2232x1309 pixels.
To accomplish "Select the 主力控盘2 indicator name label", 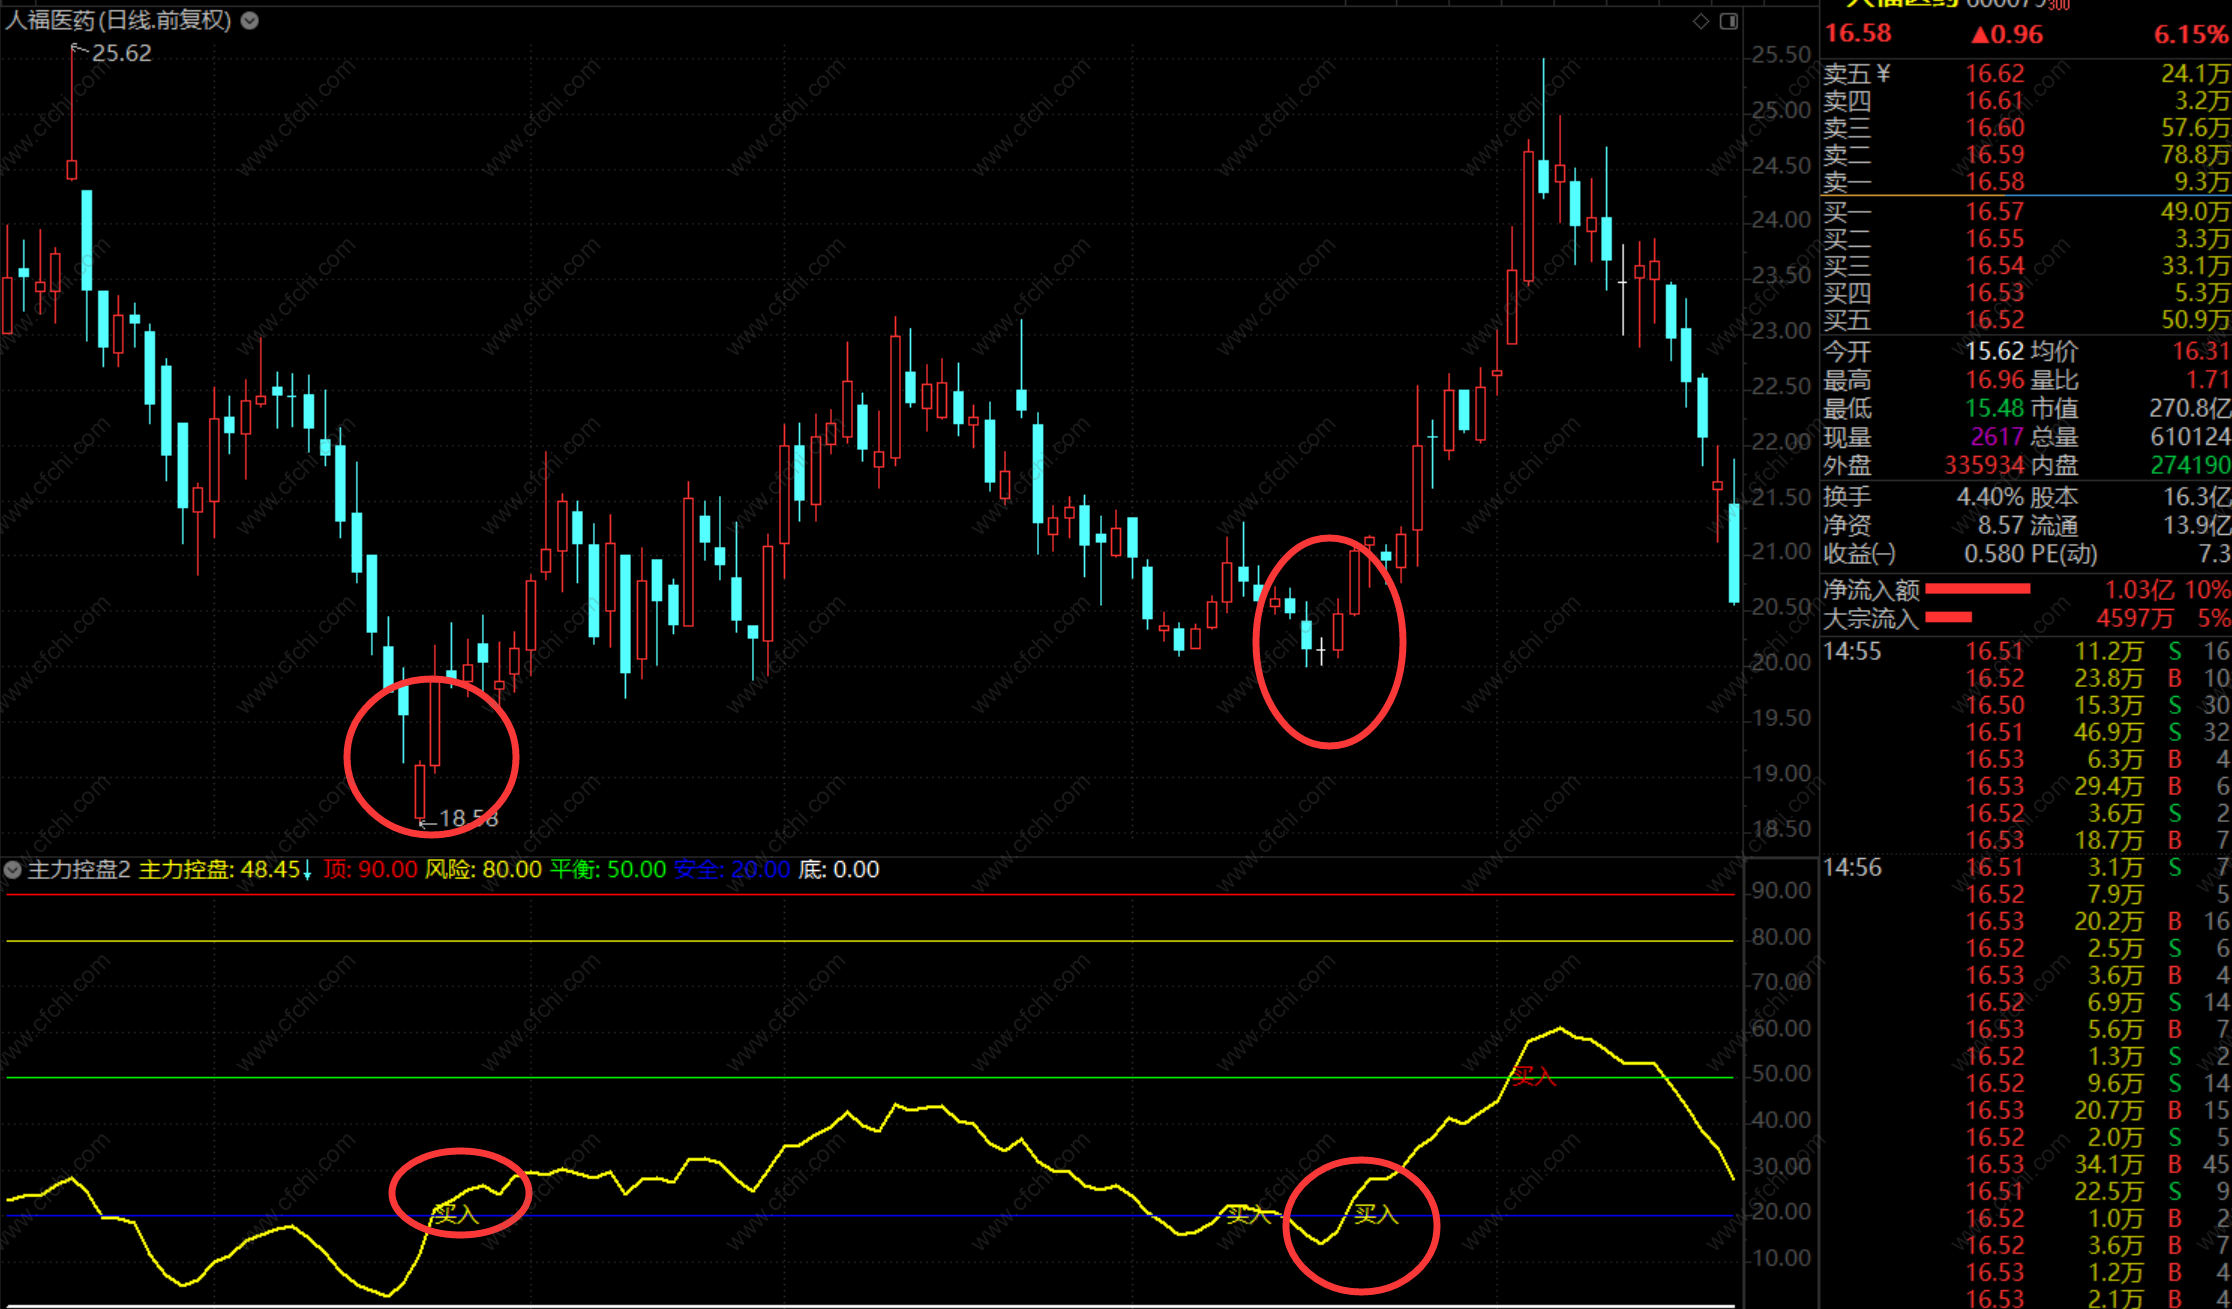I will tap(79, 870).
